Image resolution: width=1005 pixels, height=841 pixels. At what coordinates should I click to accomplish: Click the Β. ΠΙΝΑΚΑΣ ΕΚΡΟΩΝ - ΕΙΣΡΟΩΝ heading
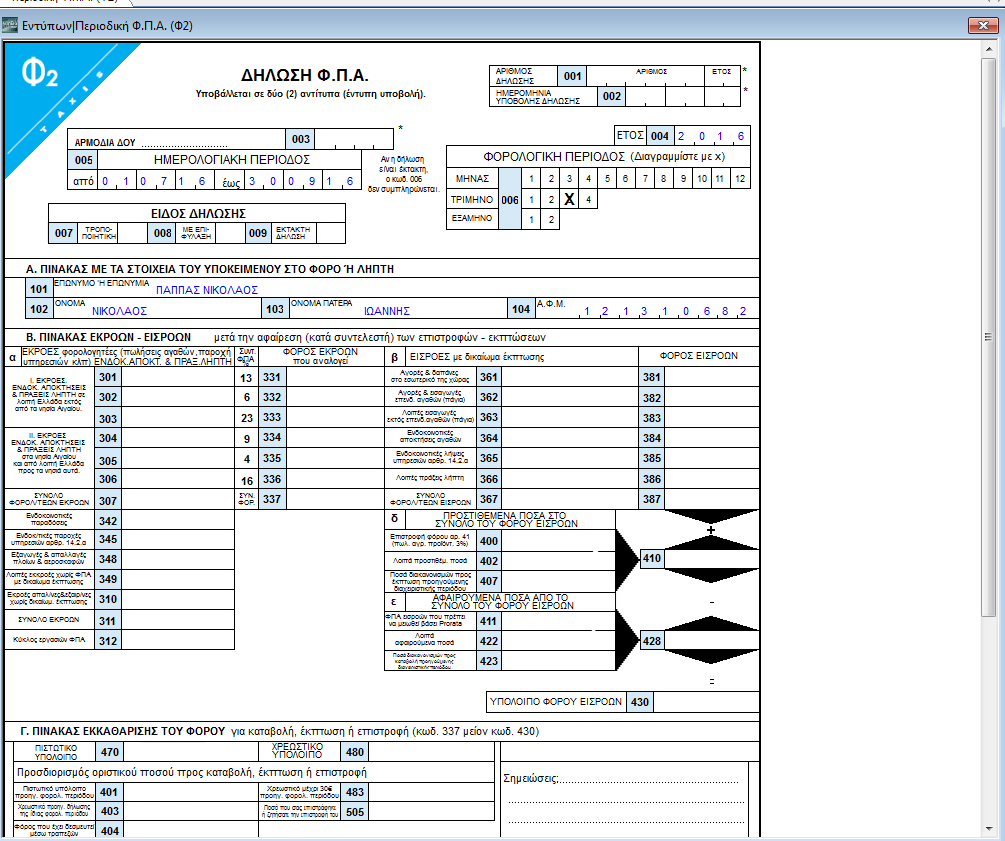108,337
